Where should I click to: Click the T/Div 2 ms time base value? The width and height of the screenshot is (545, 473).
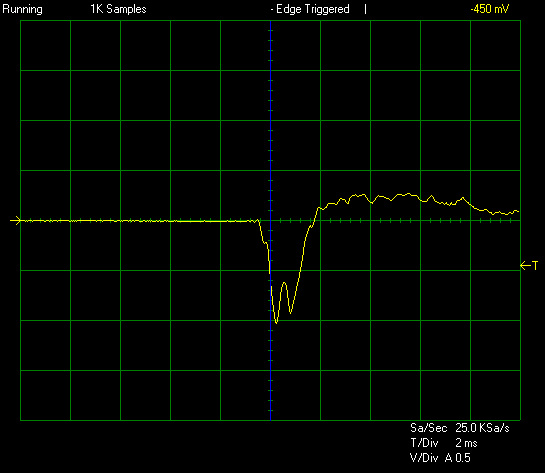pos(466,443)
